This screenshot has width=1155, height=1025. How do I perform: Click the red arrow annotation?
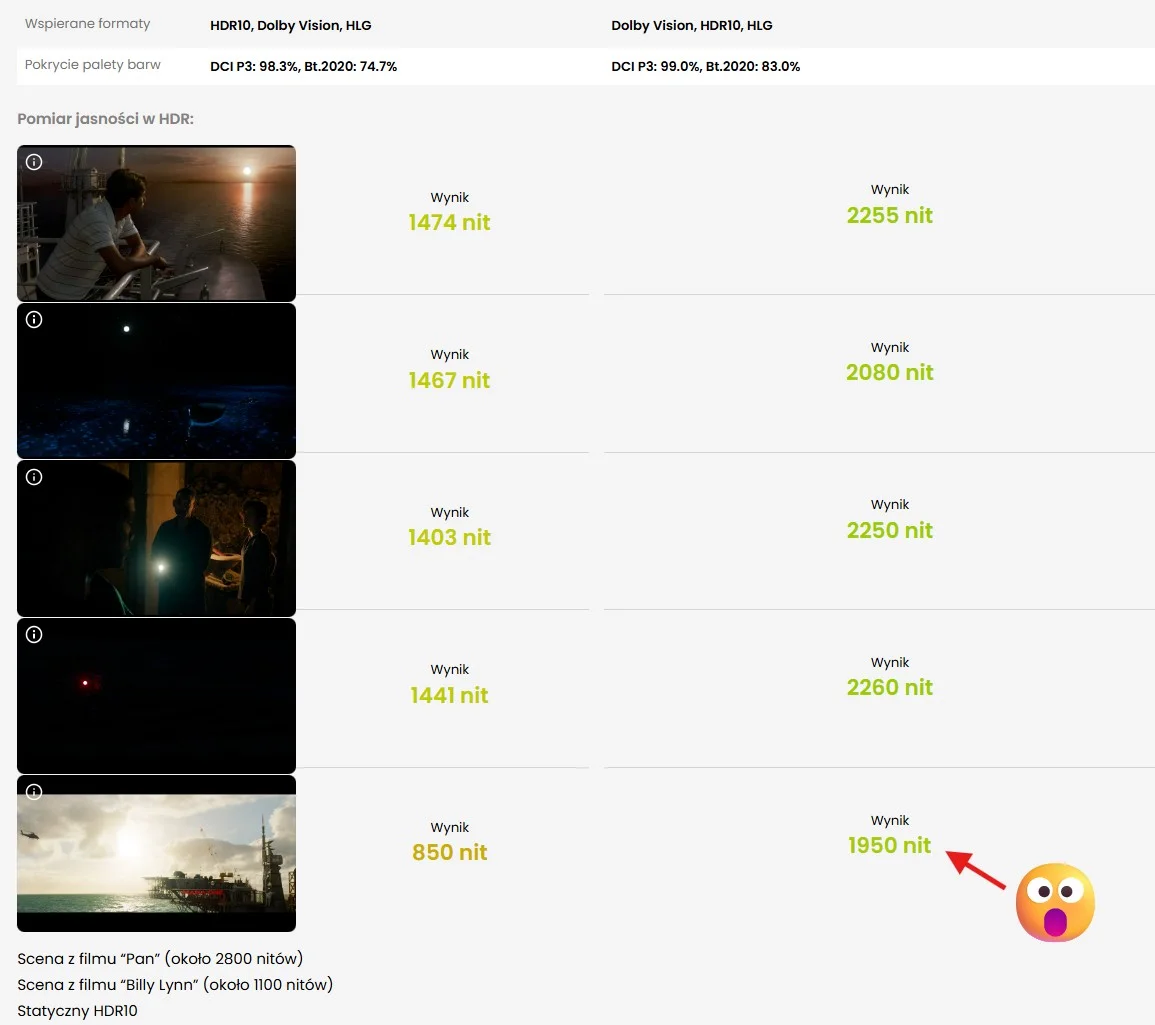coord(975,870)
